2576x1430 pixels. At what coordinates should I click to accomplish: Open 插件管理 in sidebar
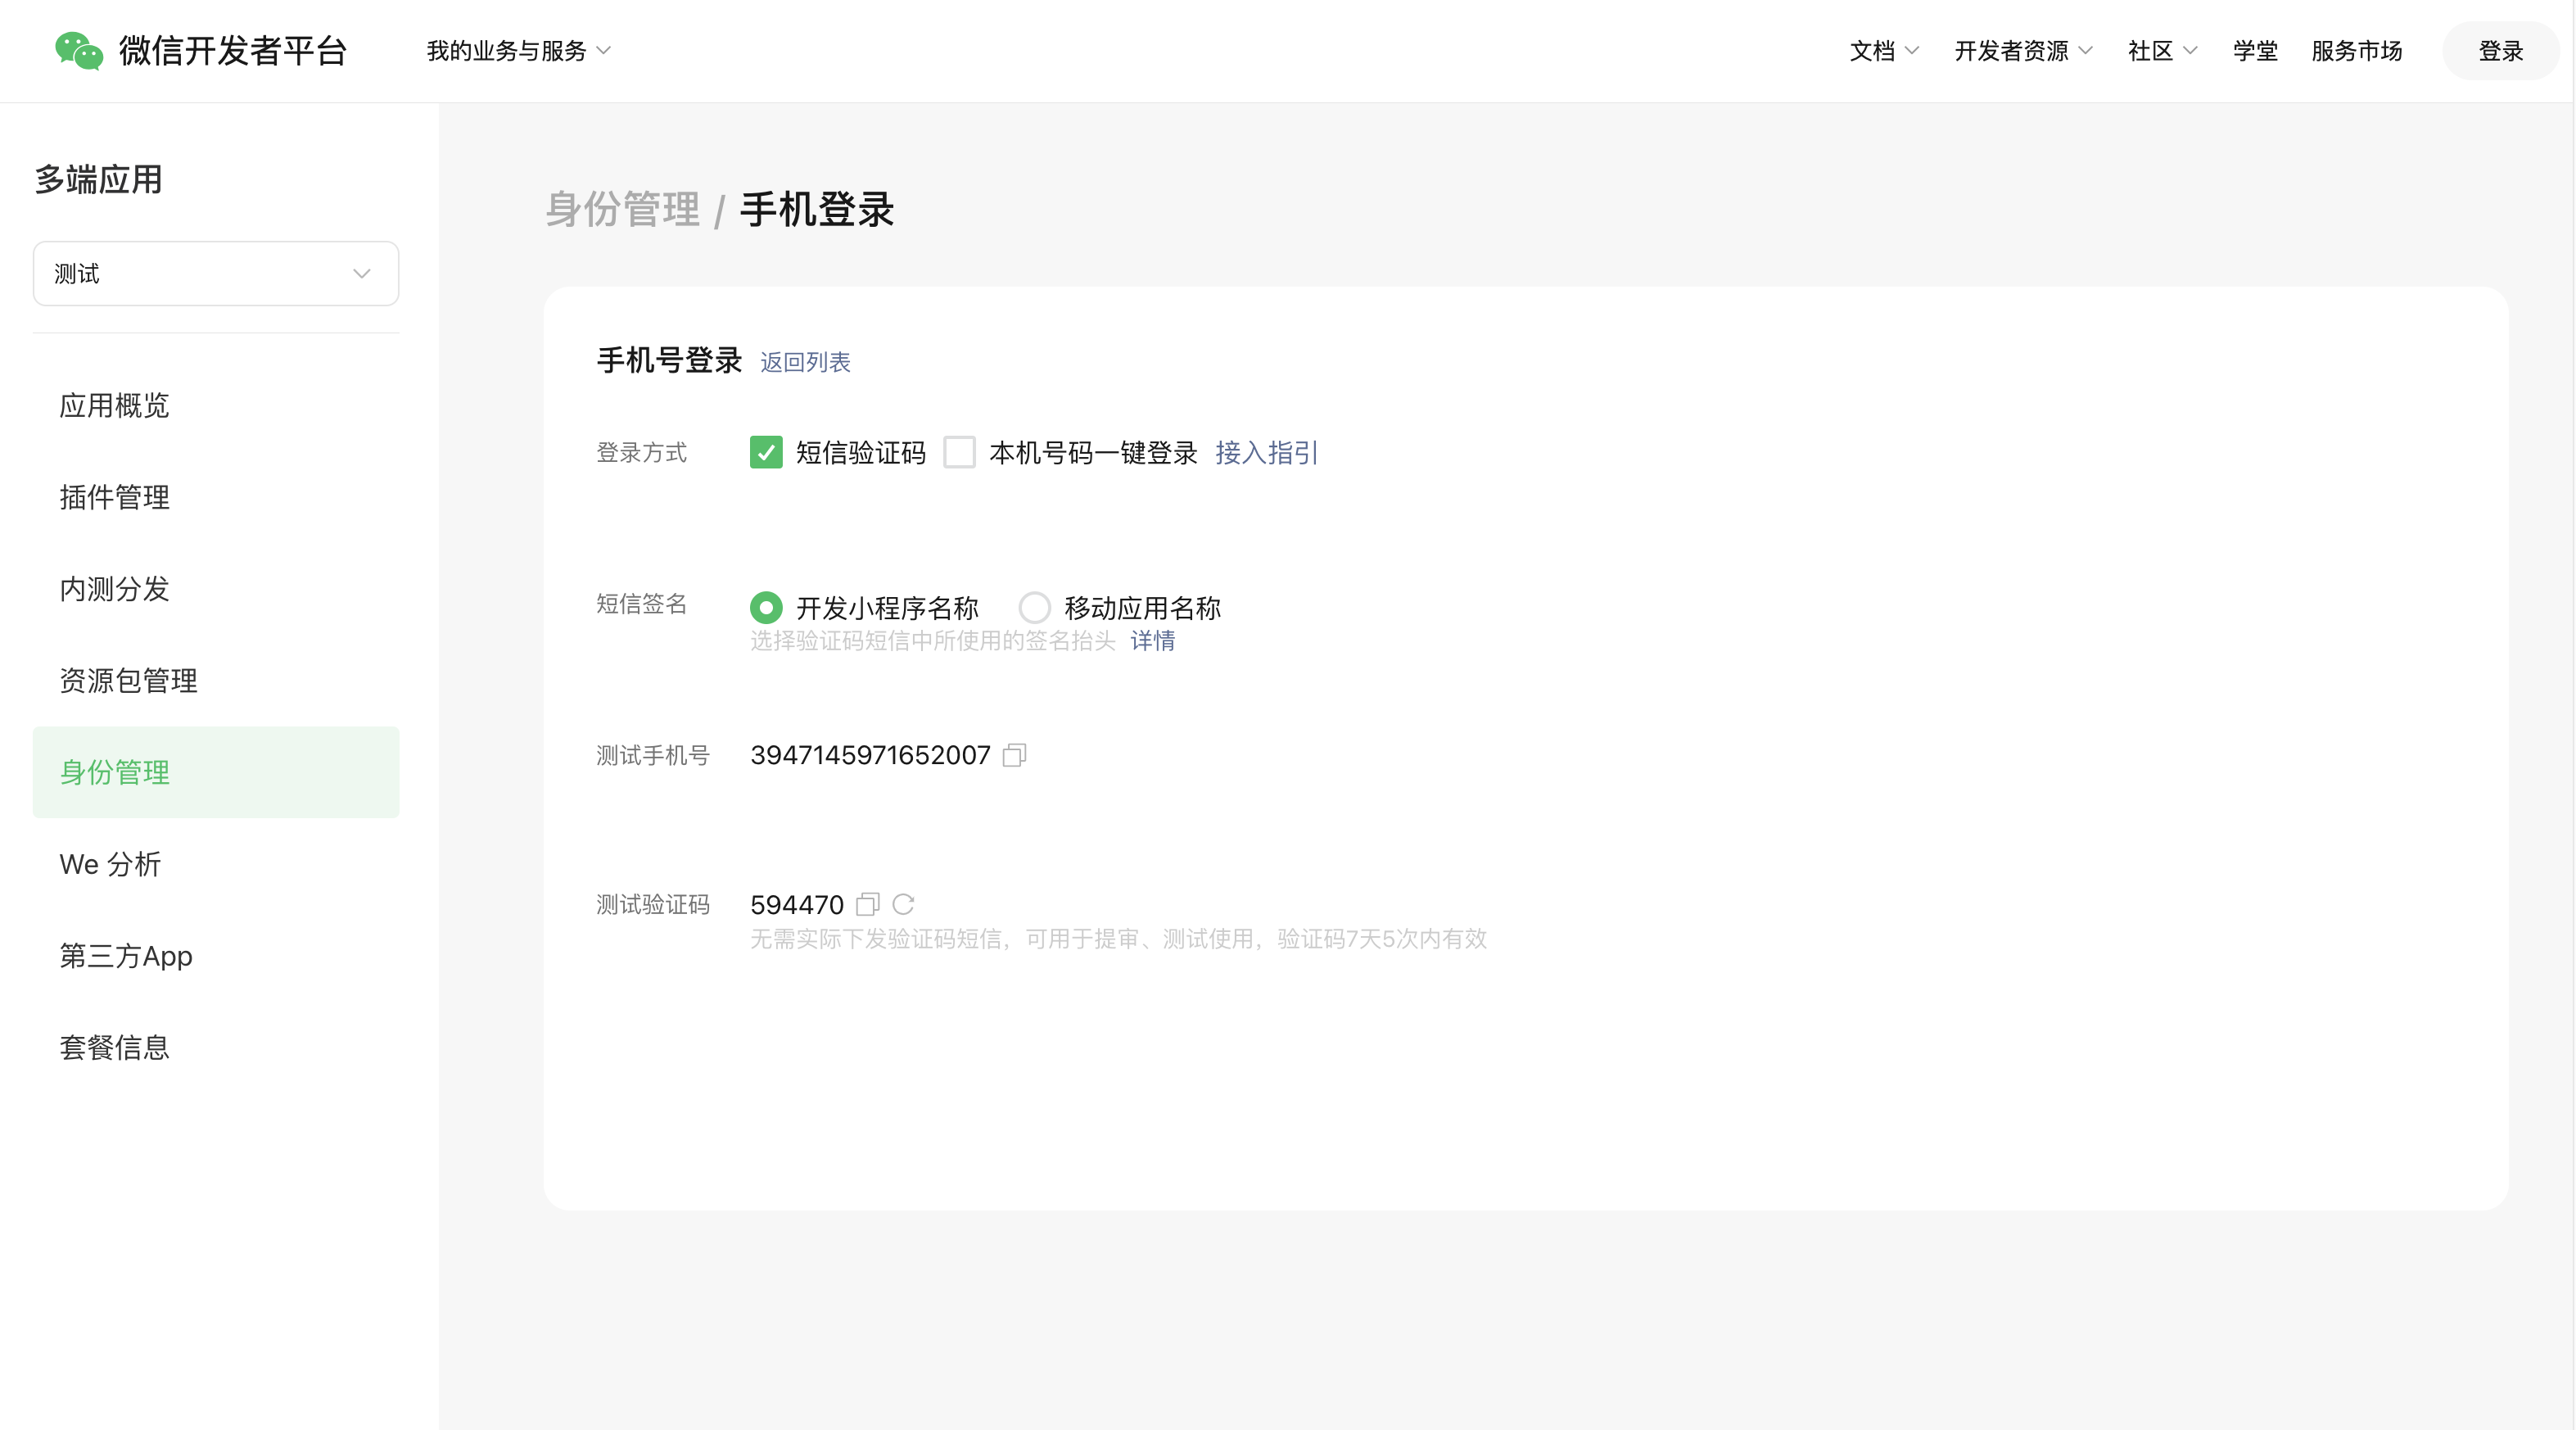[216, 497]
